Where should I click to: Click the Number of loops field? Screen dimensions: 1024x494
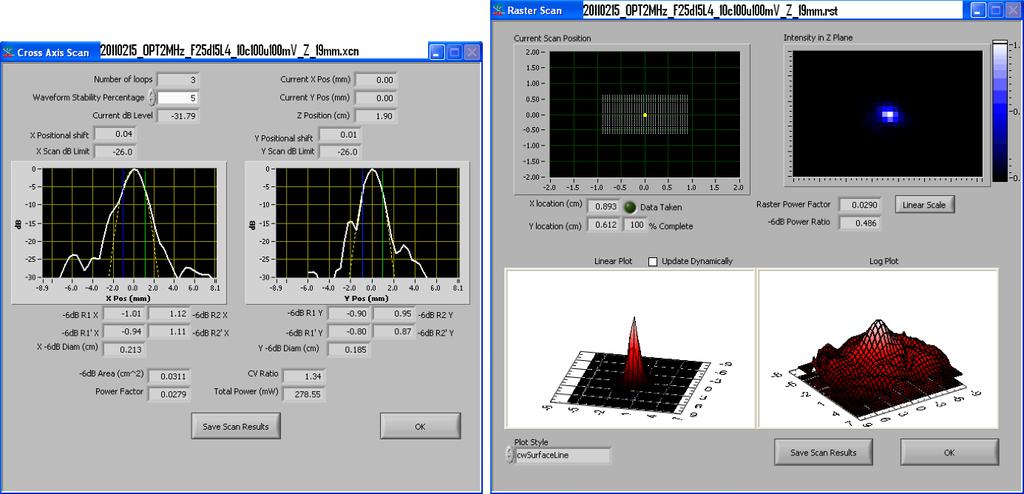pos(178,80)
